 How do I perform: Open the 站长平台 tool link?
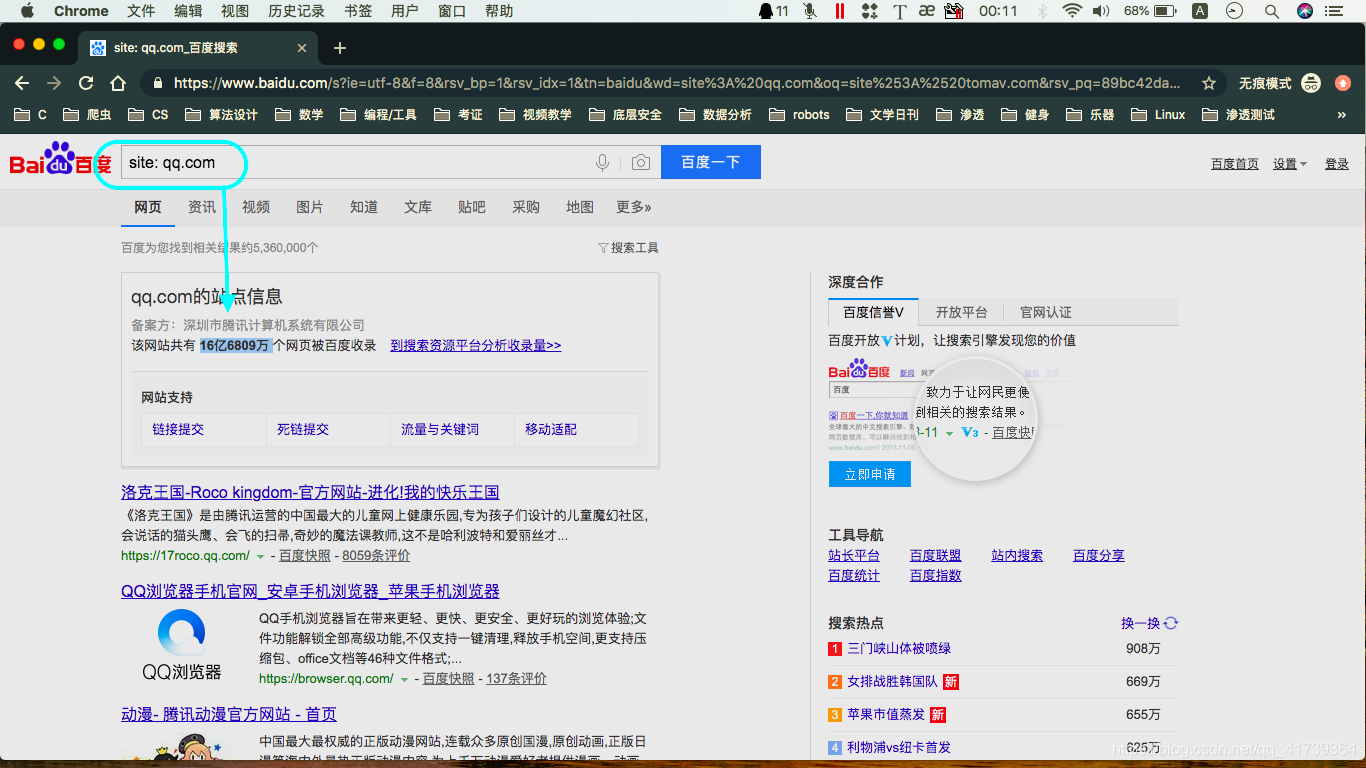click(x=854, y=555)
